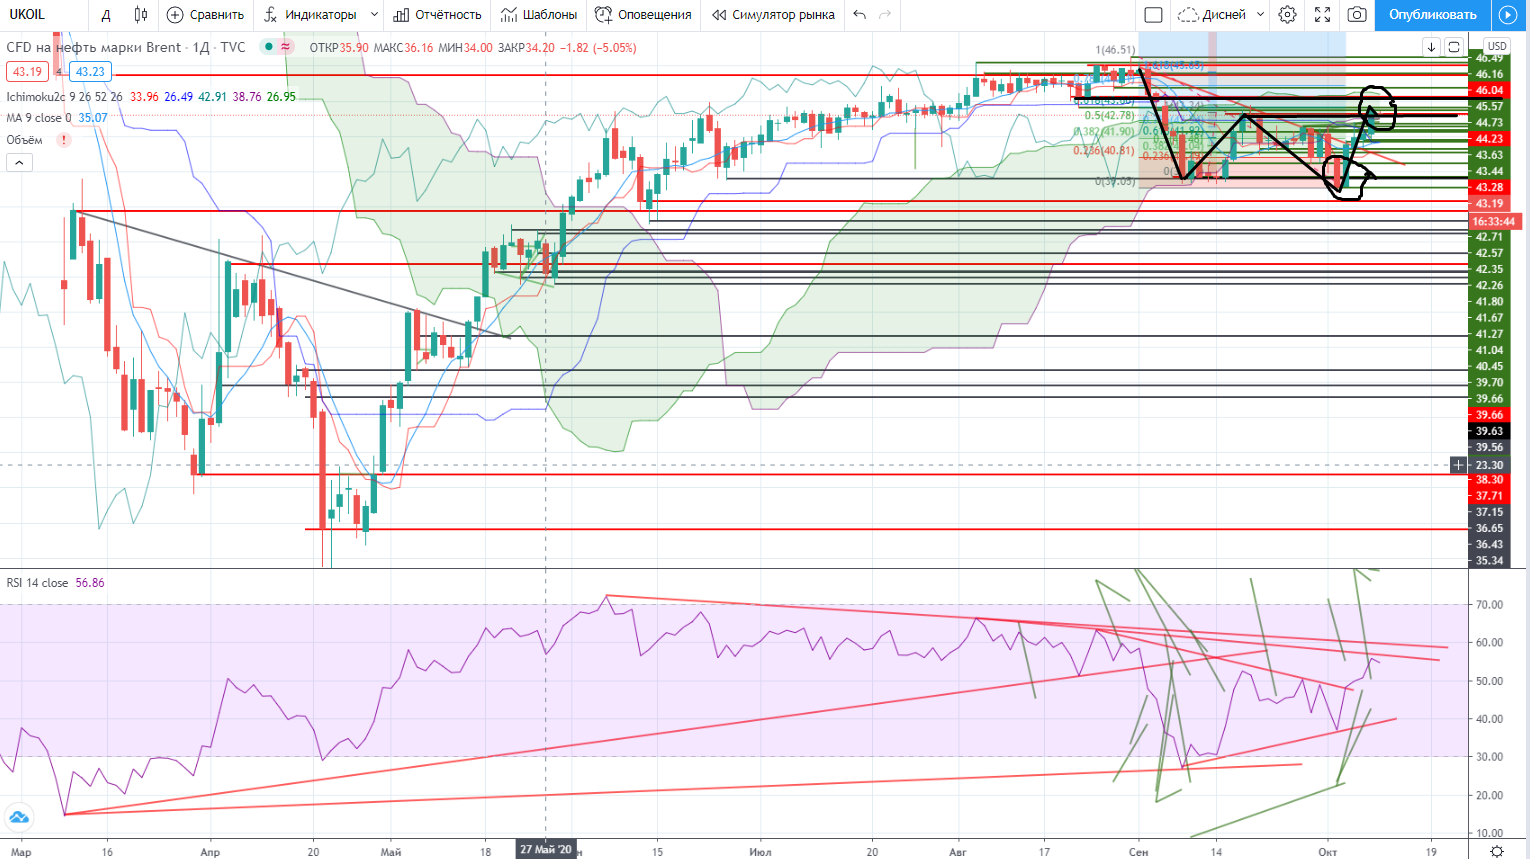Click the play icon beside Опубликовать

[x=1507, y=15]
